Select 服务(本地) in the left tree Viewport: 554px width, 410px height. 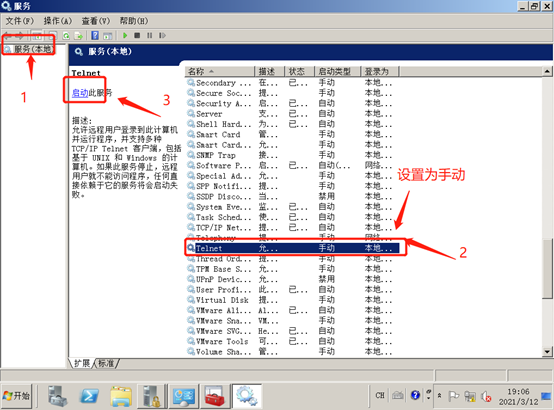tap(34, 49)
